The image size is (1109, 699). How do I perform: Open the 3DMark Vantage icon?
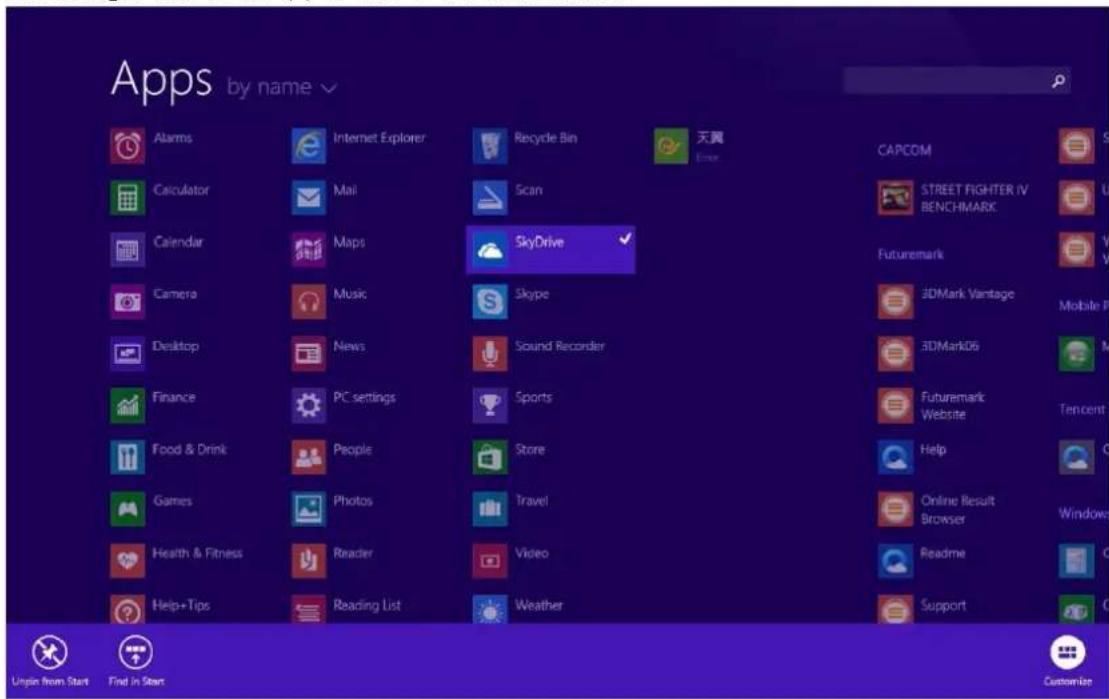click(x=895, y=302)
